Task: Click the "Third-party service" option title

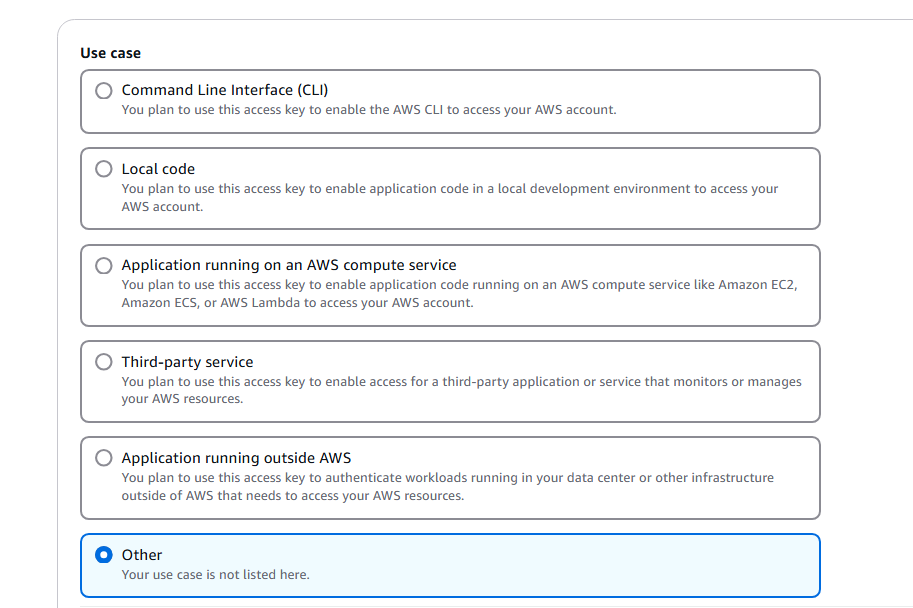Action: (x=187, y=362)
